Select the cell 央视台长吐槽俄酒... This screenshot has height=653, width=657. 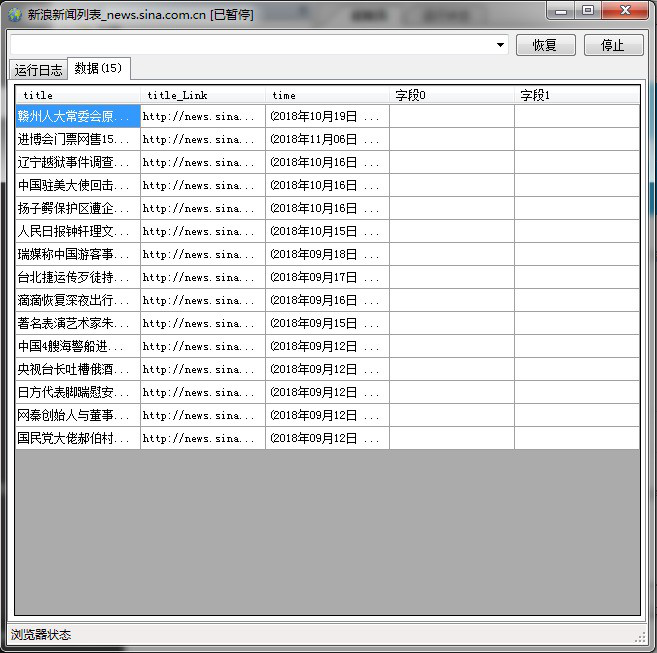click(78, 370)
